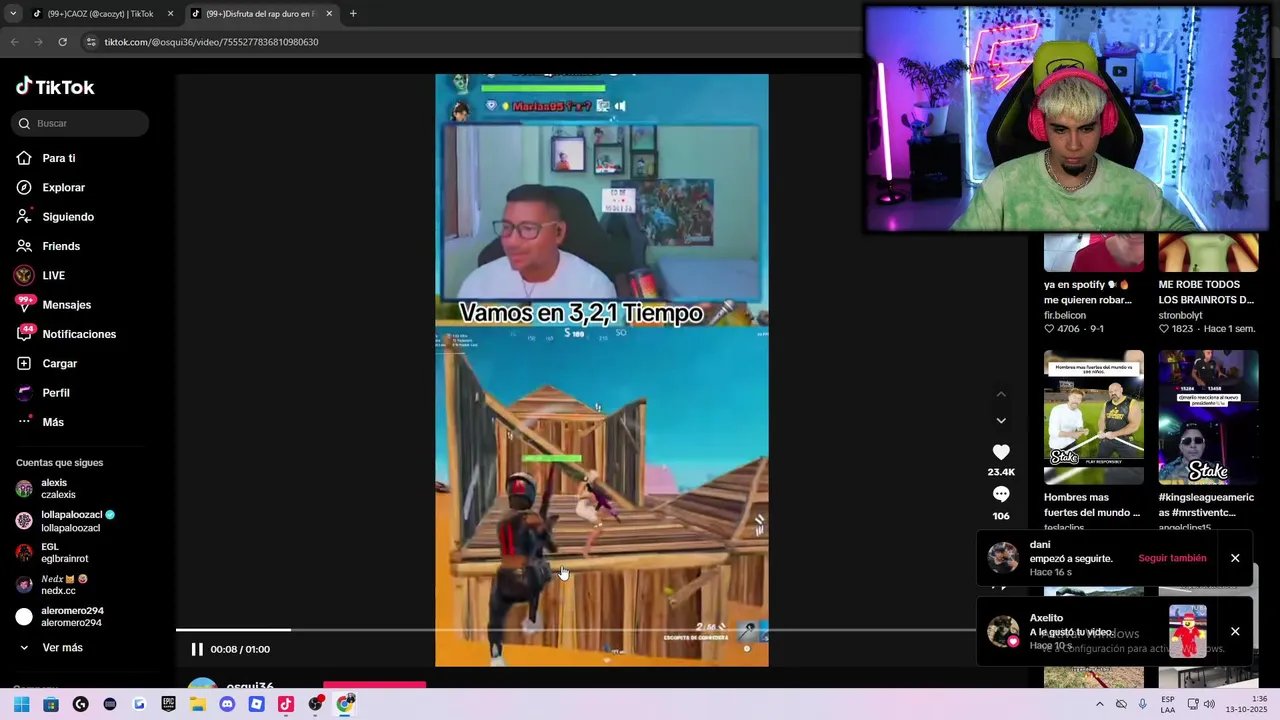Open followed account aleromero294
1280x720 pixels.
(x=60, y=617)
